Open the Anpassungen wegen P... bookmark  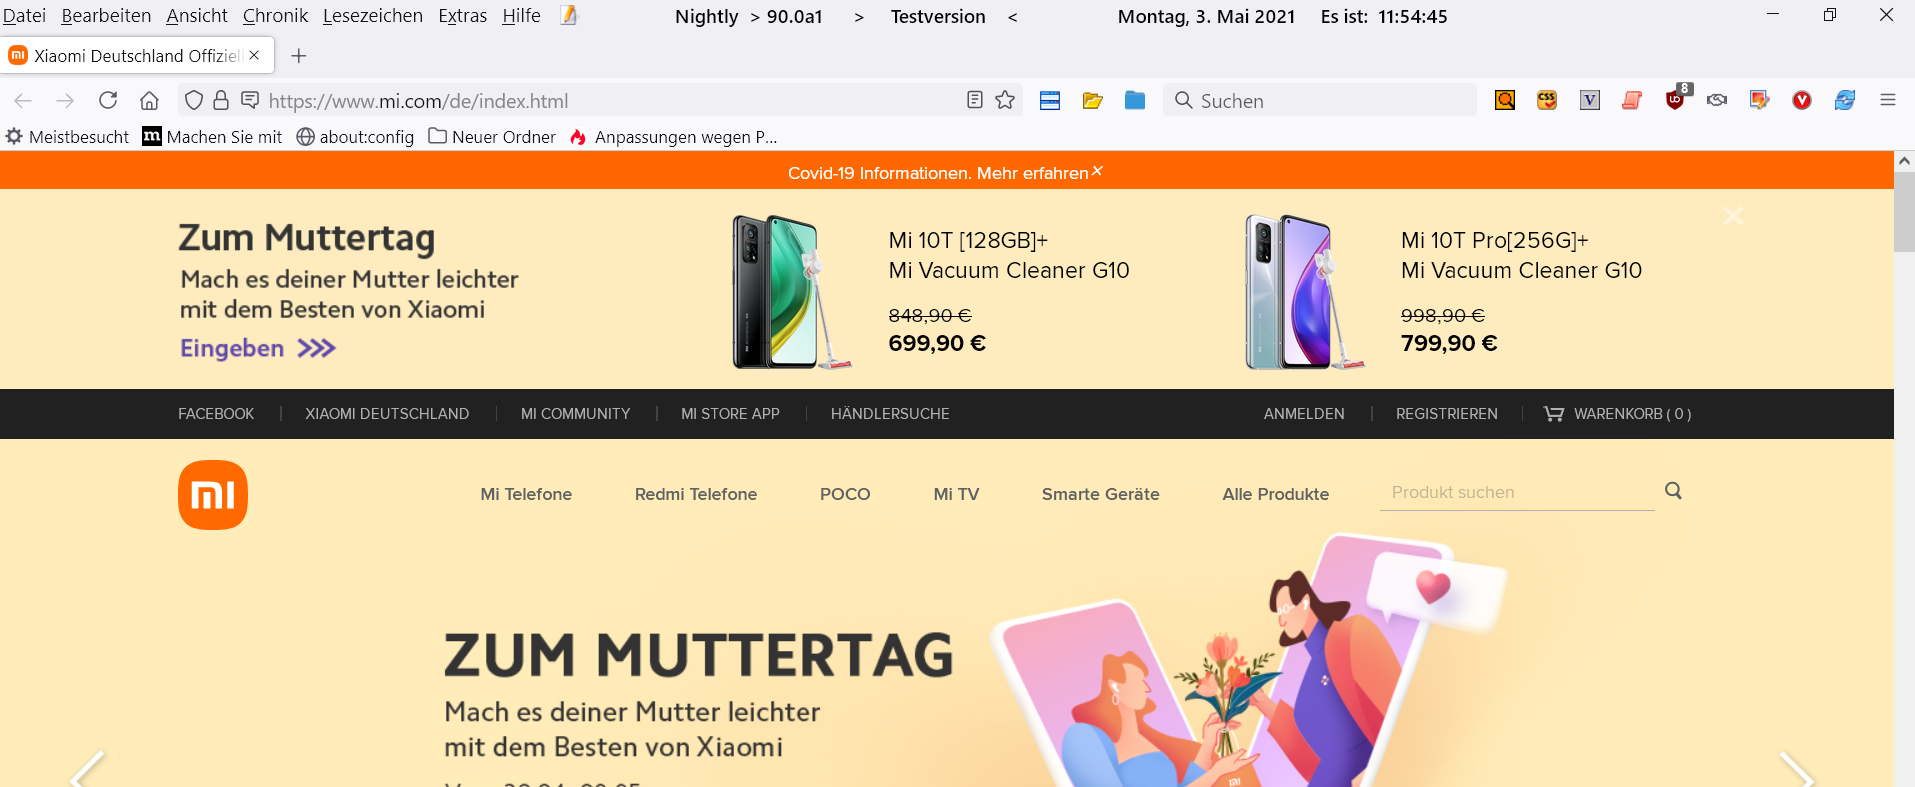[x=673, y=137]
